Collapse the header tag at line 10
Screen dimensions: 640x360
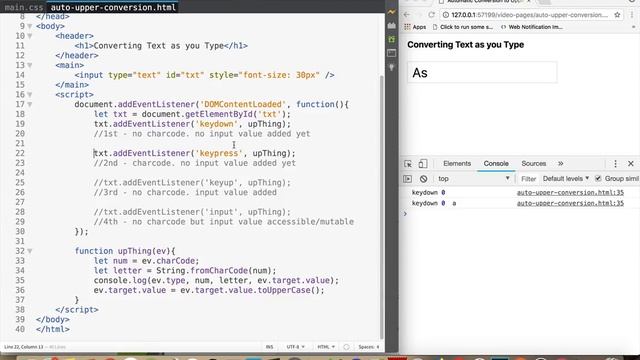click(30, 36)
